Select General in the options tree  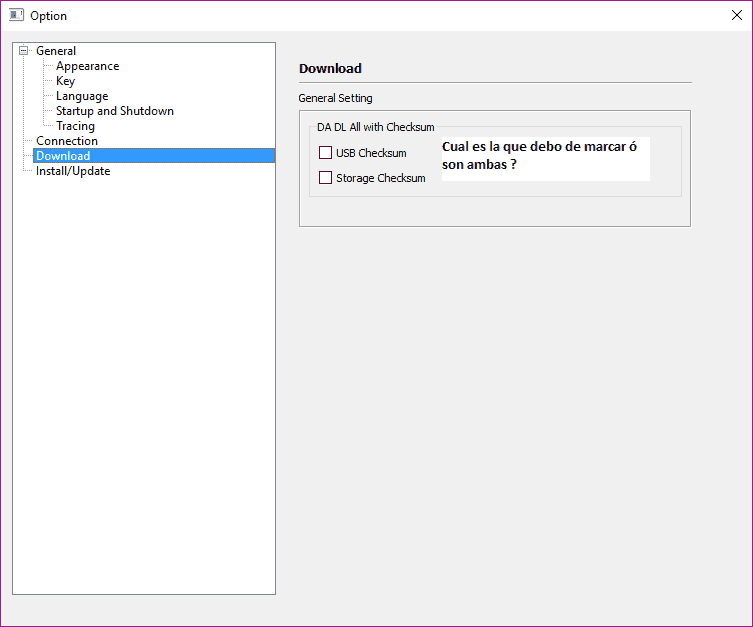(x=56, y=51)
